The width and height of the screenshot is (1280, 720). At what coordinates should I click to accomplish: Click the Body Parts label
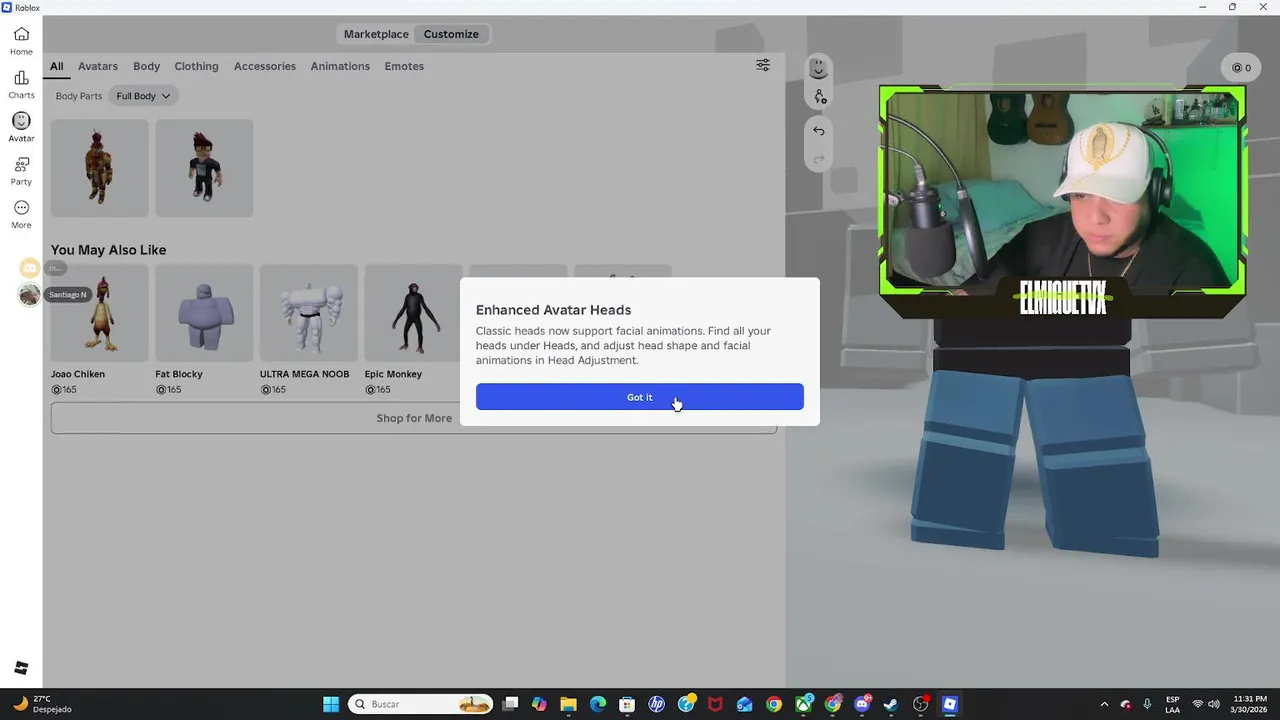click(79, 96)
